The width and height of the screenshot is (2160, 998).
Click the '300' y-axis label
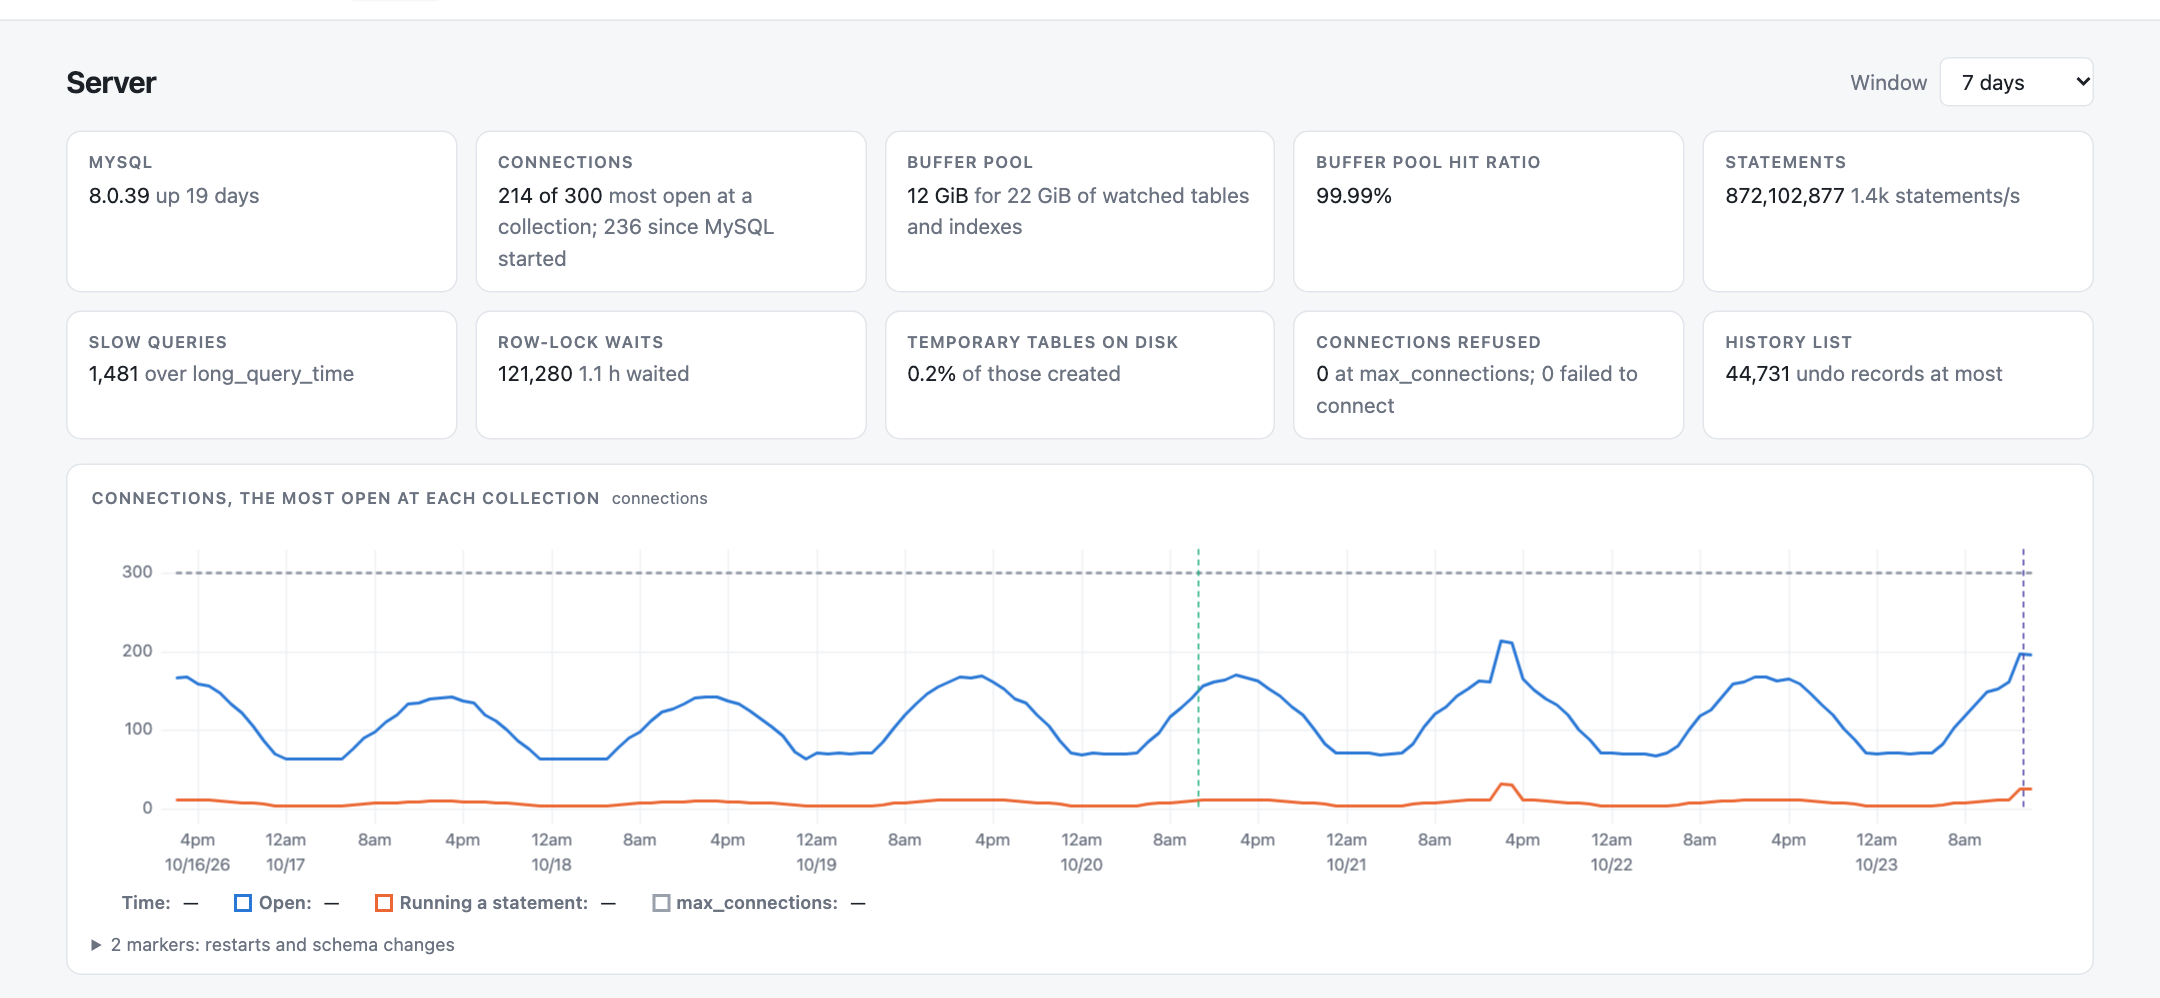click(137, 572)
